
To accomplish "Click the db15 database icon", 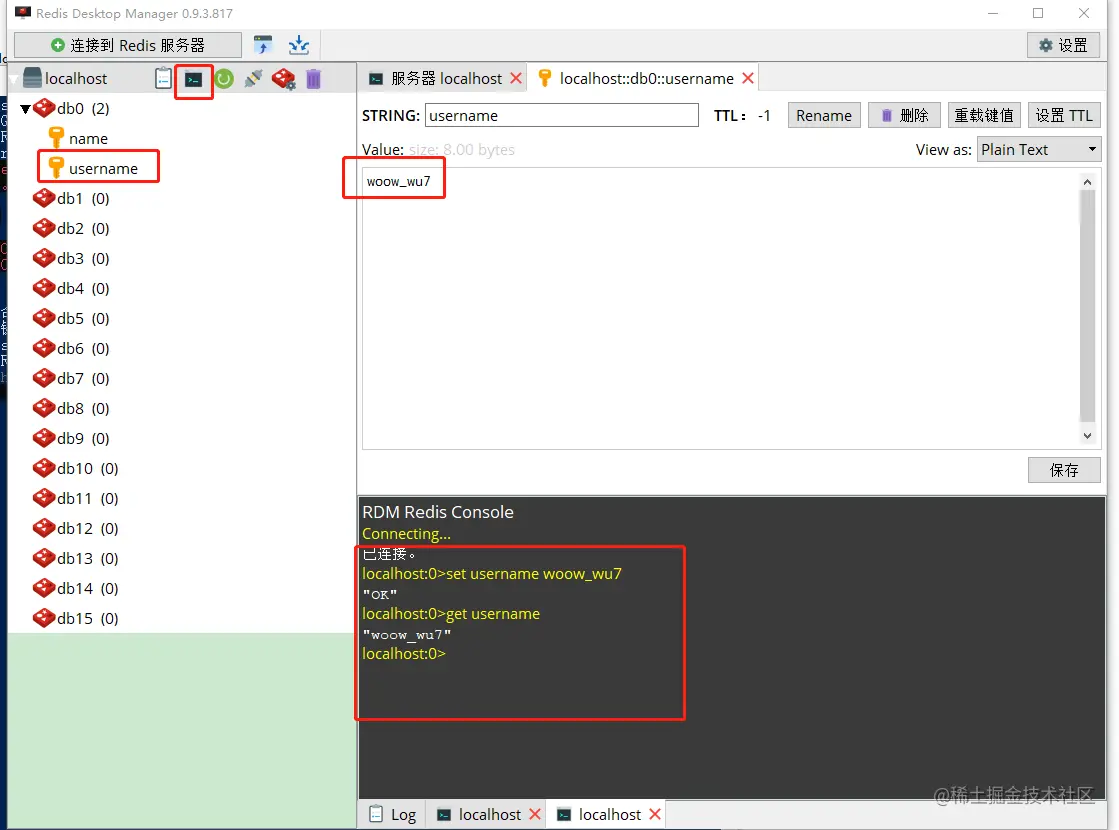I will coord(44,618).
